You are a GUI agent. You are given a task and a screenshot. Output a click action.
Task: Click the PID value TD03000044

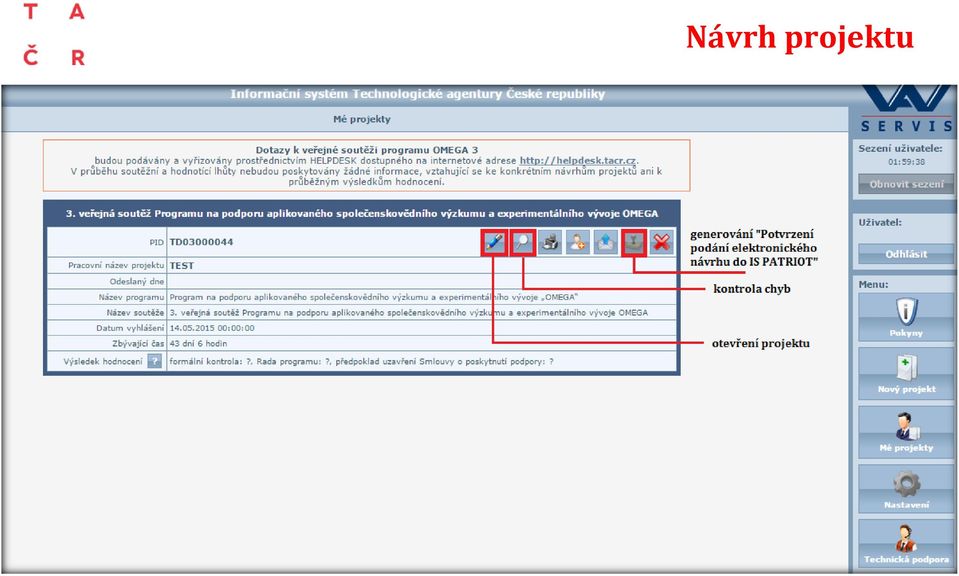click(x=201, y=242)
